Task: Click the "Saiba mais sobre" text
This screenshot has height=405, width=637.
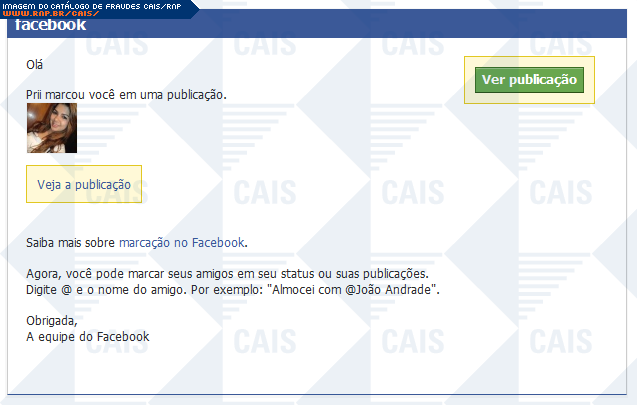Action: coord(71,242)
